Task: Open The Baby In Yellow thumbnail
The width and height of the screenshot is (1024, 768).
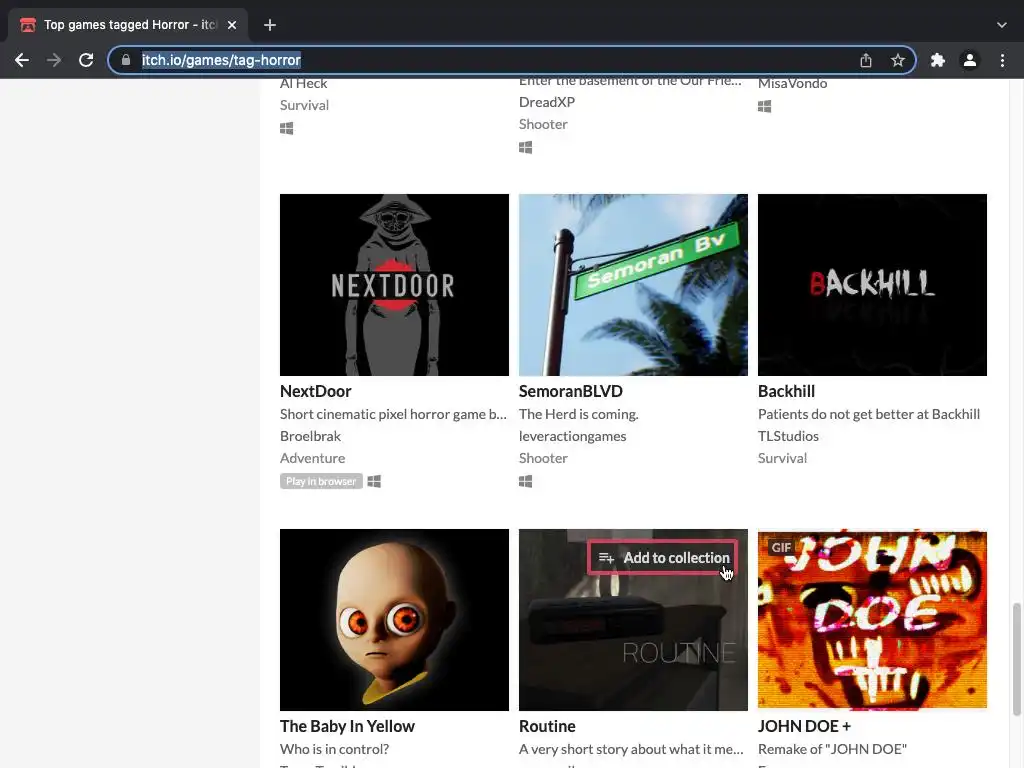Action: (x=394, y=620)
